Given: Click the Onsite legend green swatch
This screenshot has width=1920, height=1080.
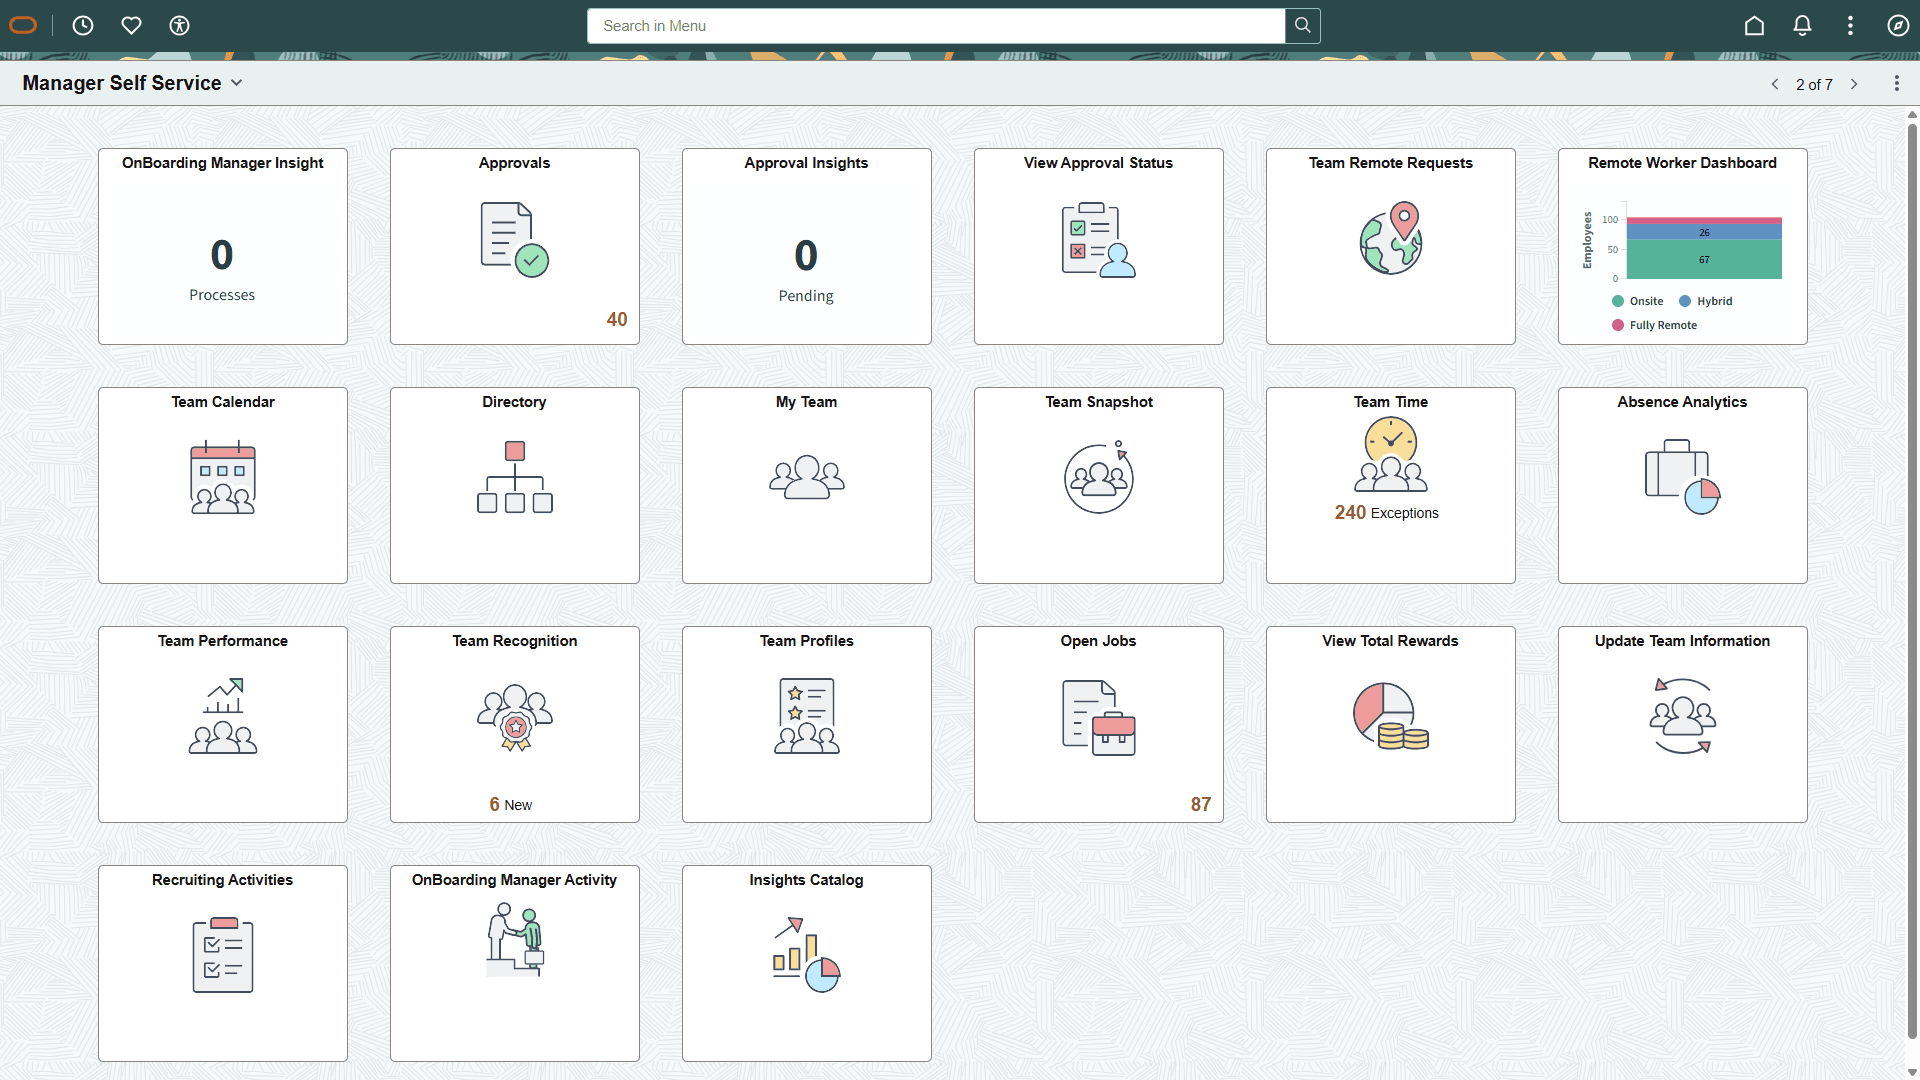Looking at the screenshot, I should click(x=1617, y=301).
